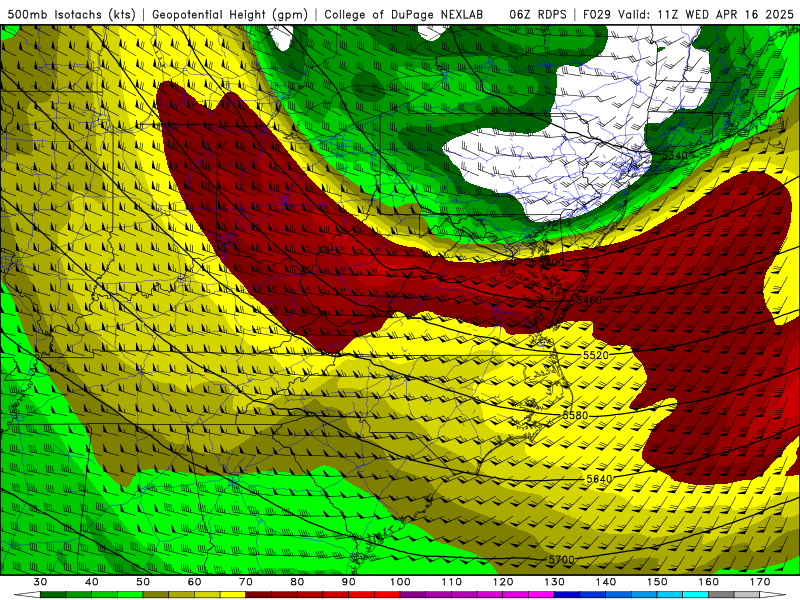The height and width of the screenshot is (600, 800).
Task: Click the 170 value on the color scale
Action: pyautogui.click(x=760, y=582)
